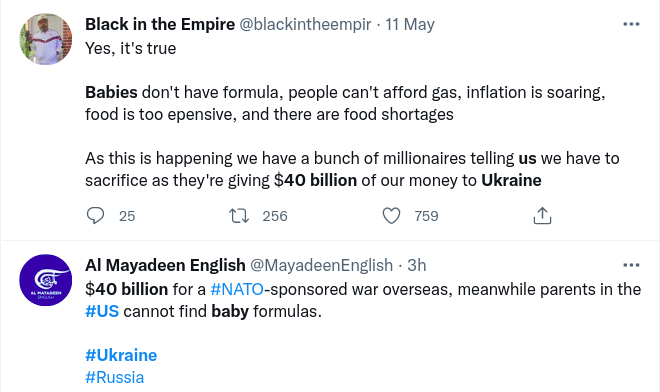660x392 pixels.
Task: Open the 3h tweet timestamp
Action: pyautogui.click(x=417, y=265)
